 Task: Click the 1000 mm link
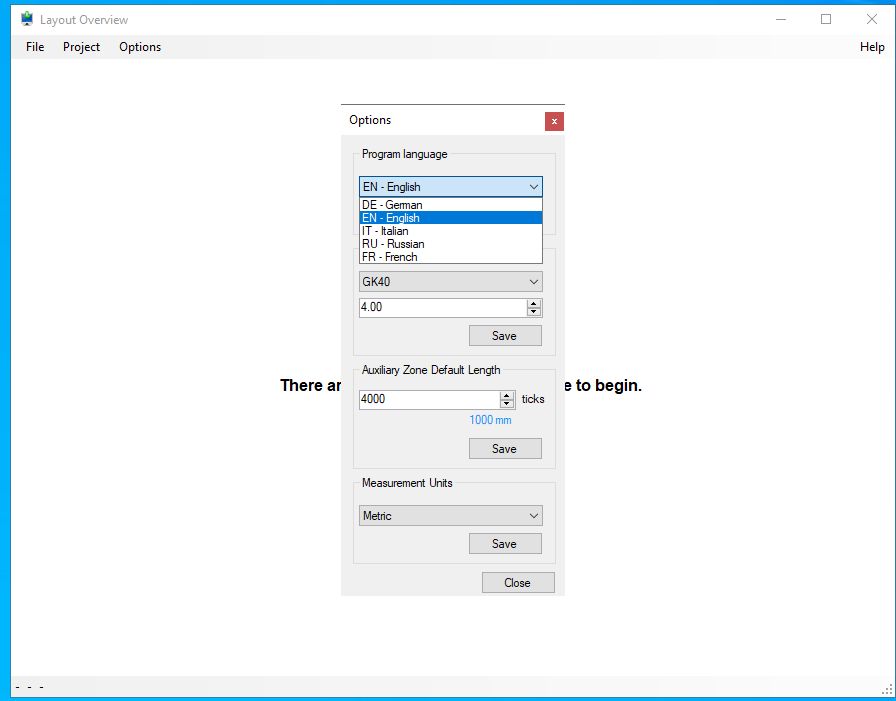[490, 420]
